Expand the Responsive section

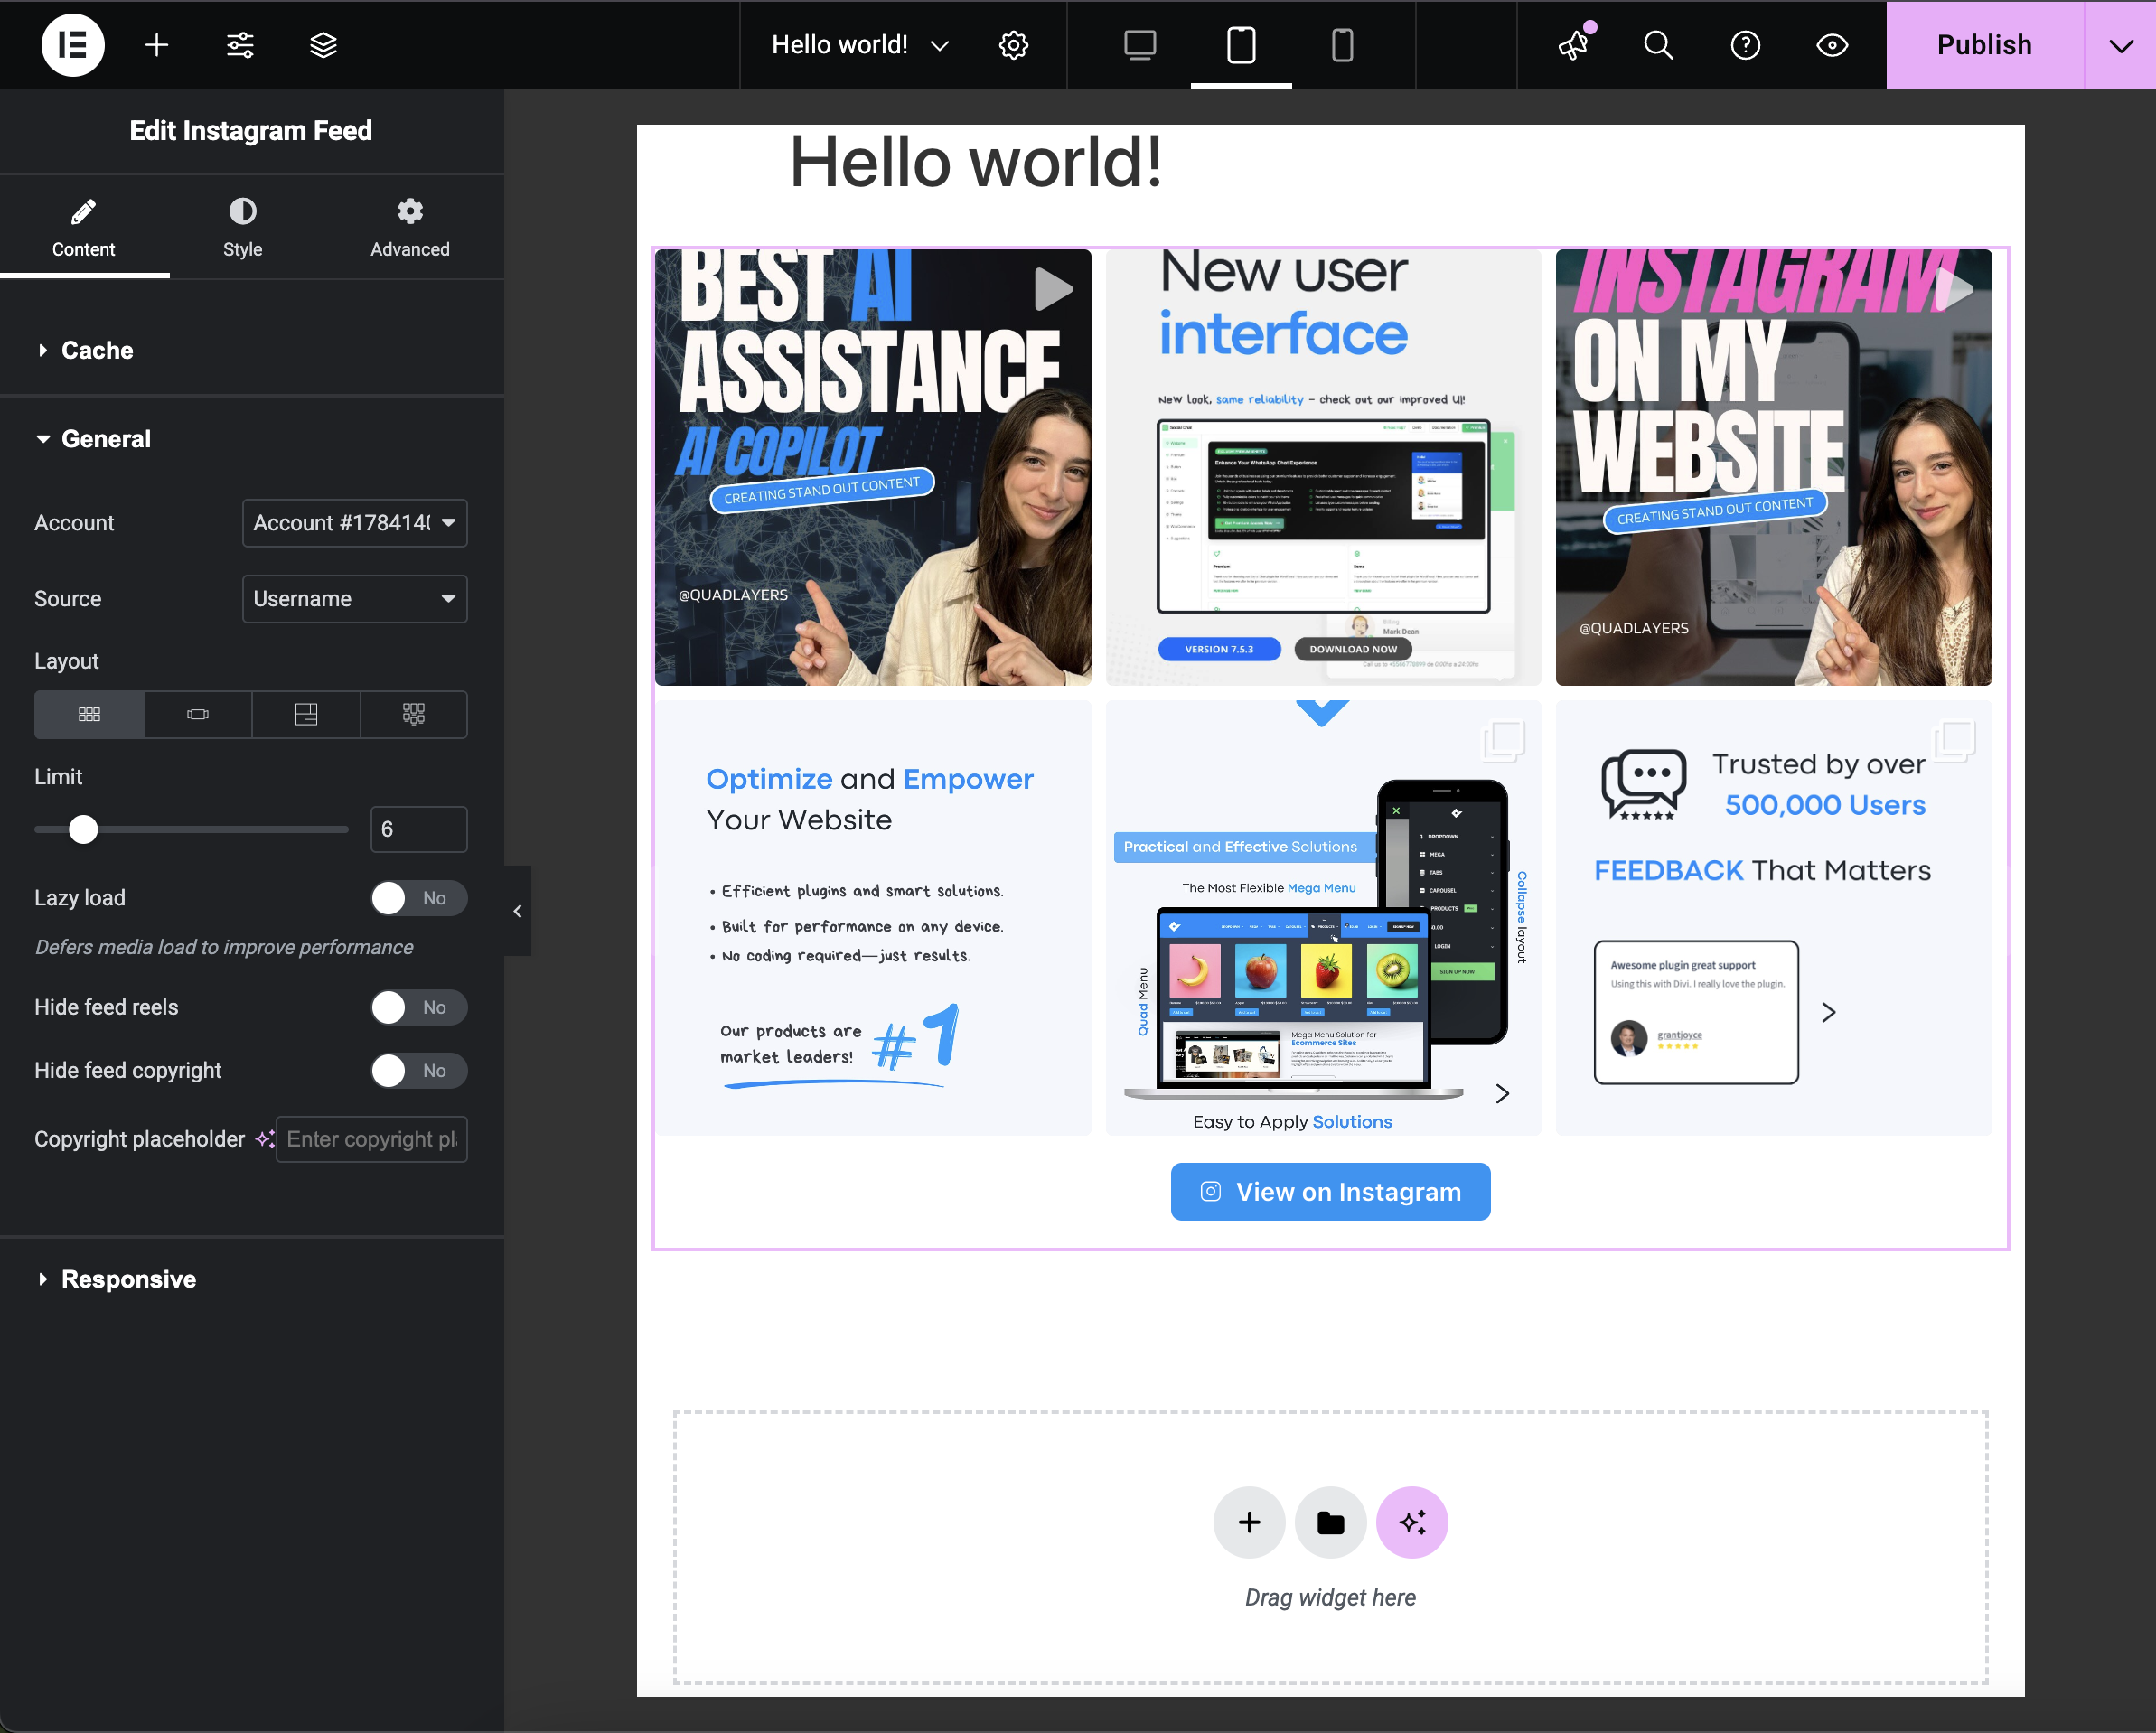coord(252,1279)
